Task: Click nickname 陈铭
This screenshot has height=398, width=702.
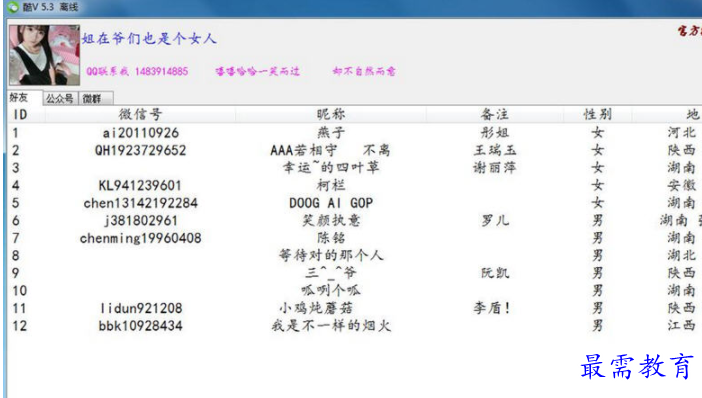Action: 331,238
